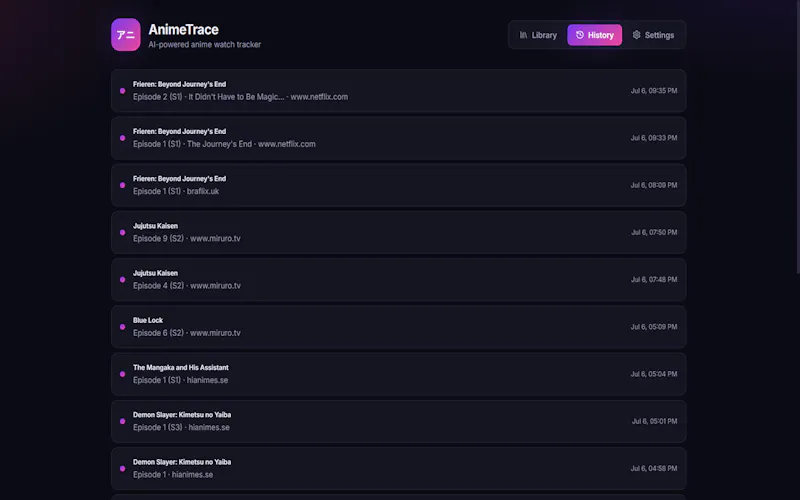Click the Jul 6, 04:58 PM timestamp
The height and width of the screenshot is (500, 800).
pos(654,468)
